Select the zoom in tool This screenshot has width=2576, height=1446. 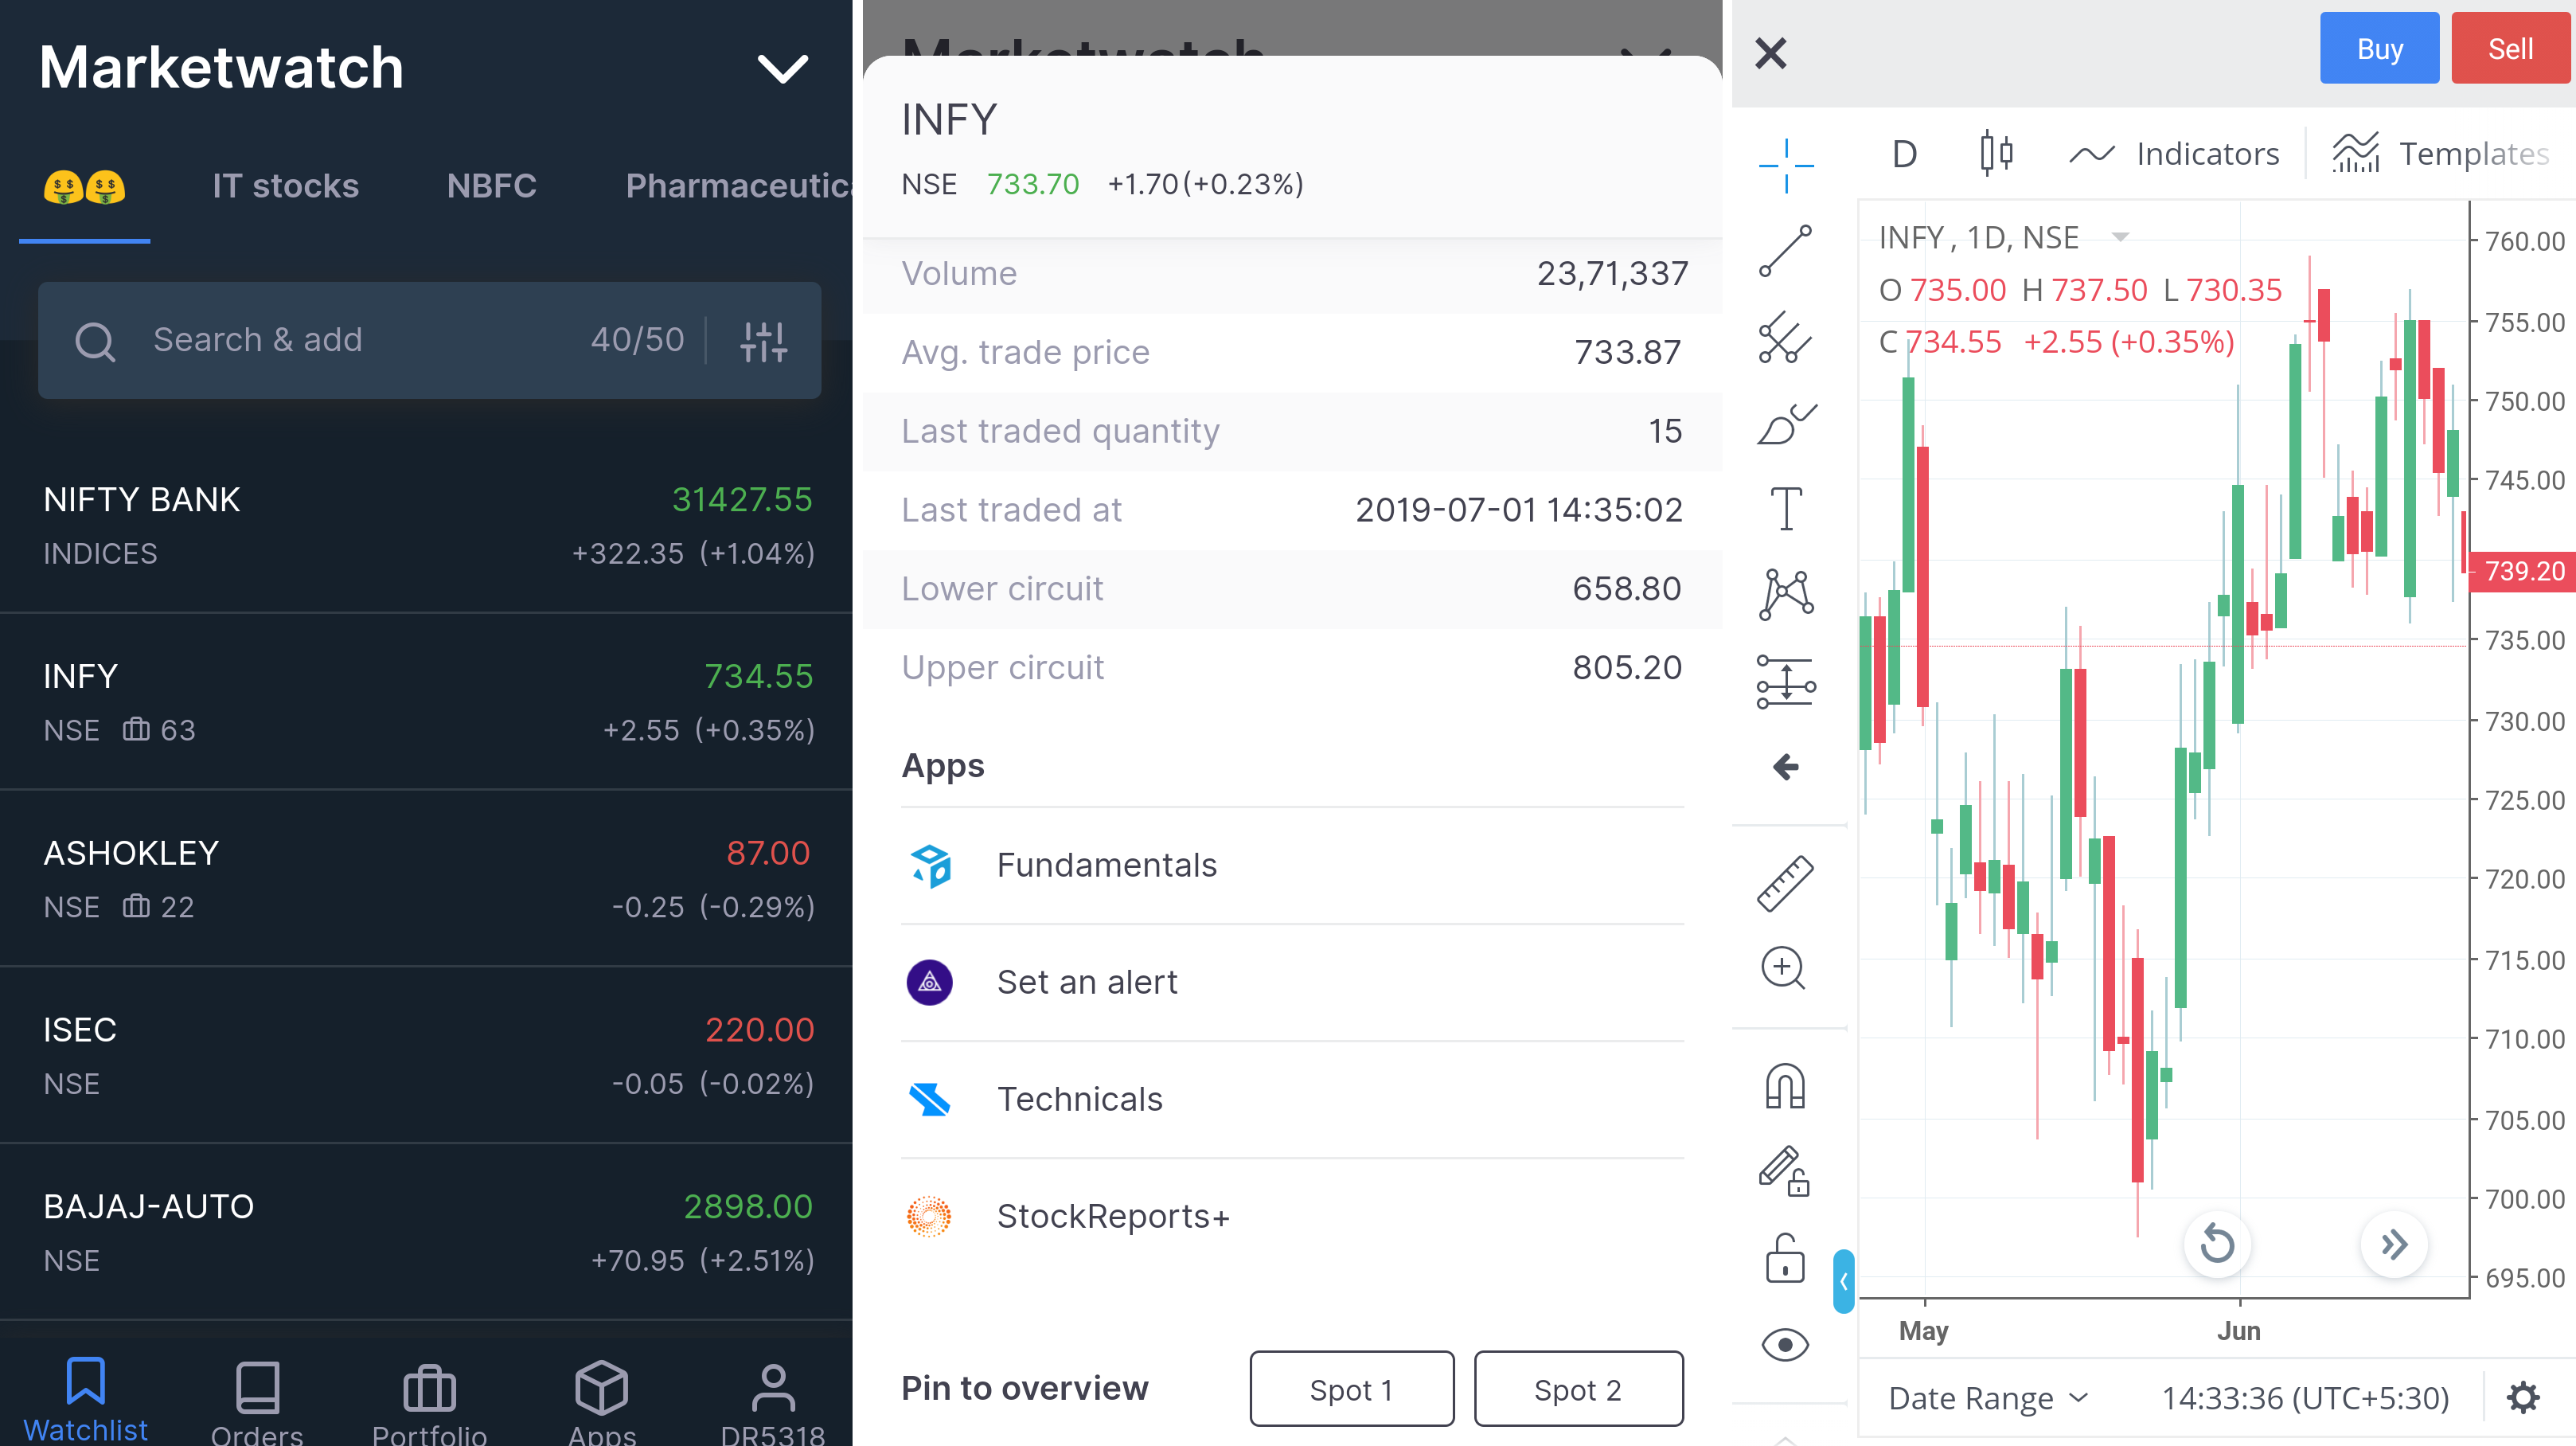pos(1784,969)
